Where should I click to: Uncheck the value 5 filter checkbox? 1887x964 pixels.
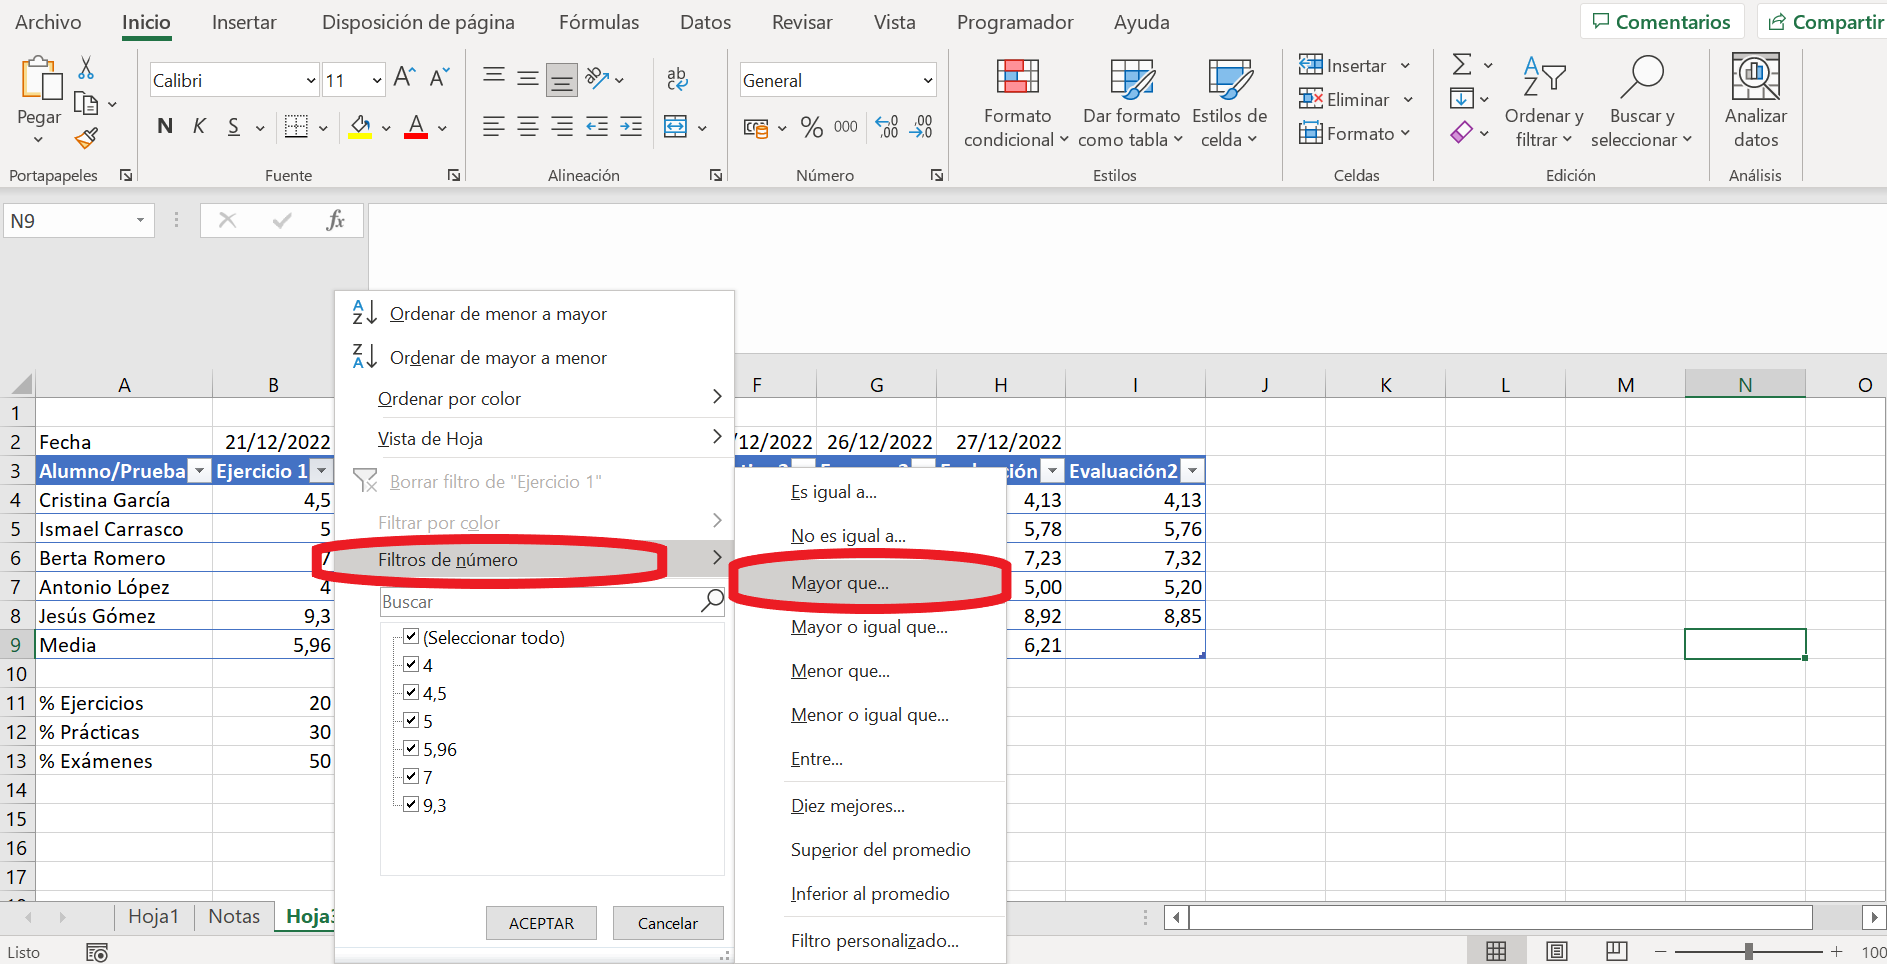(x=411, y=720)
